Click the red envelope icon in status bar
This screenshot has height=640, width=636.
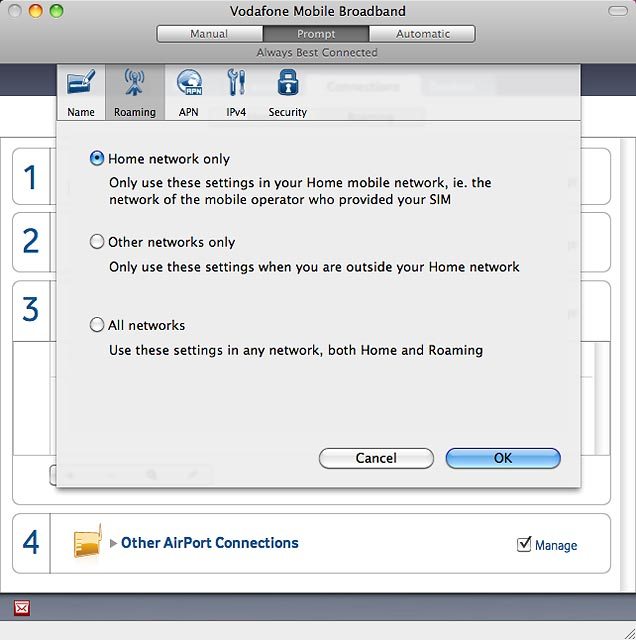pyautogui.click(x=22, y=608)
